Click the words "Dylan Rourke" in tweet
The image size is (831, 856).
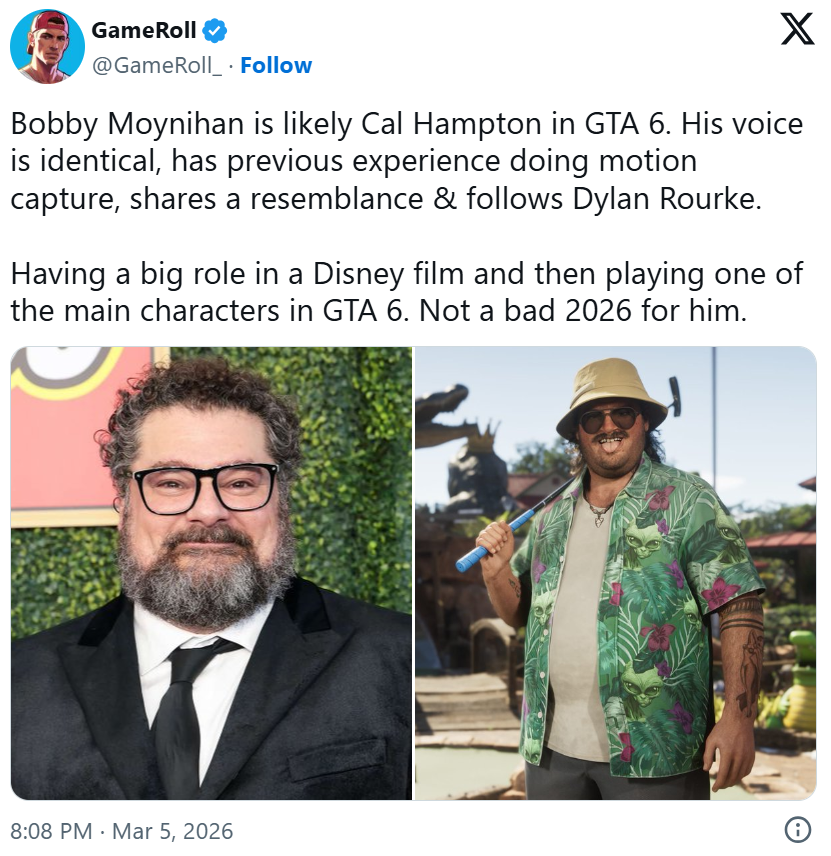(666, 198)
